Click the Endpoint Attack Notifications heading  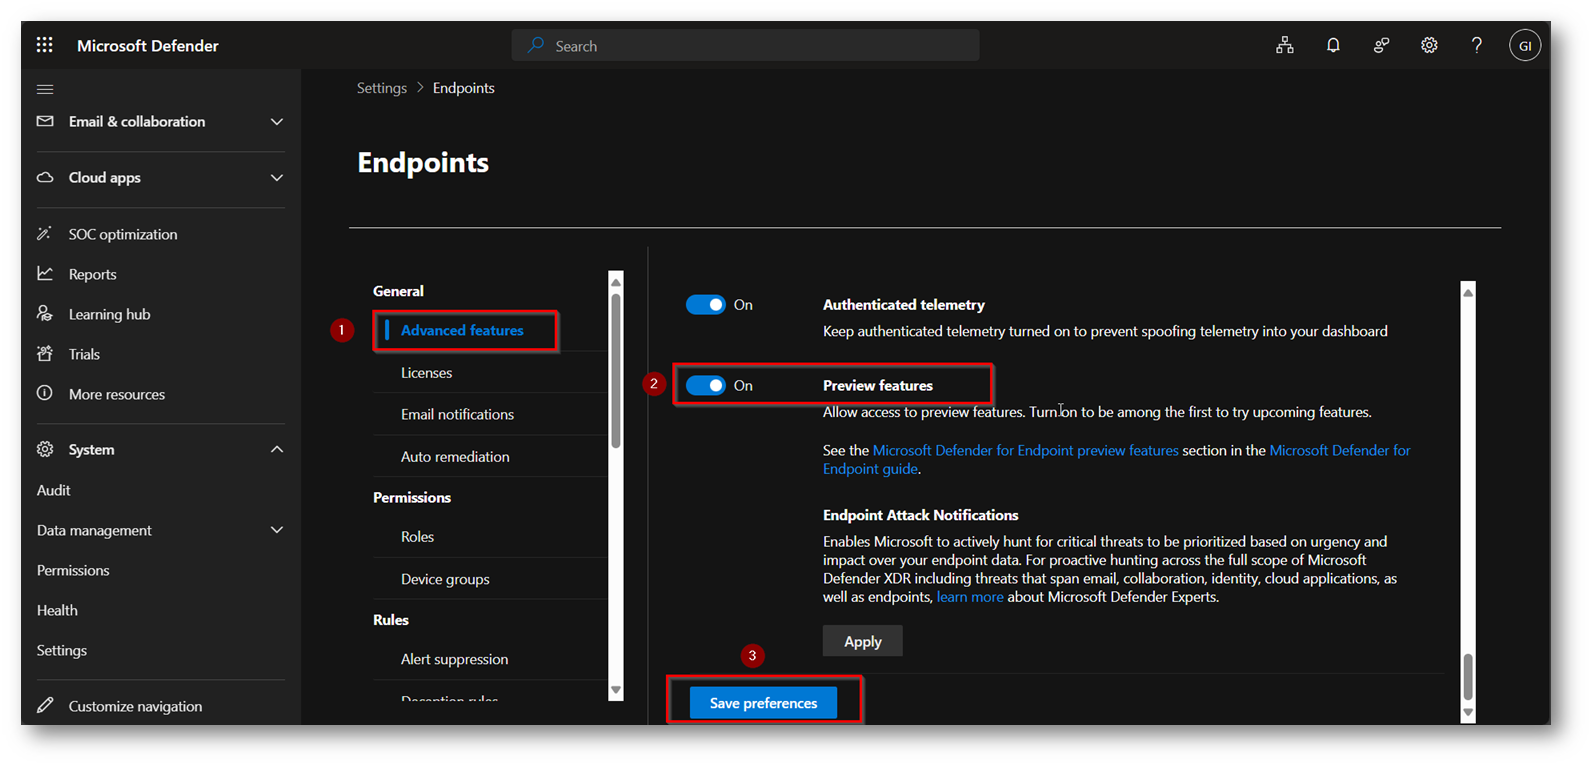click(x=920, y=515)
